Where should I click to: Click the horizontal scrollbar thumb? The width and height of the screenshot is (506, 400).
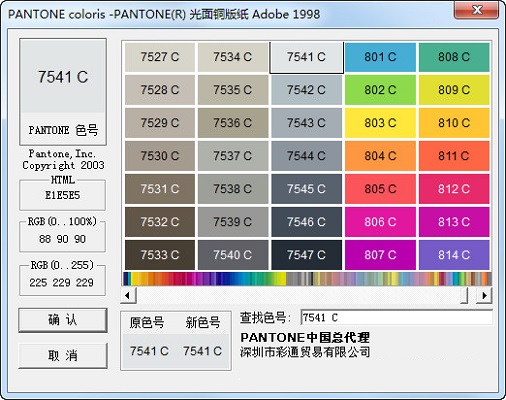point(464,295)
